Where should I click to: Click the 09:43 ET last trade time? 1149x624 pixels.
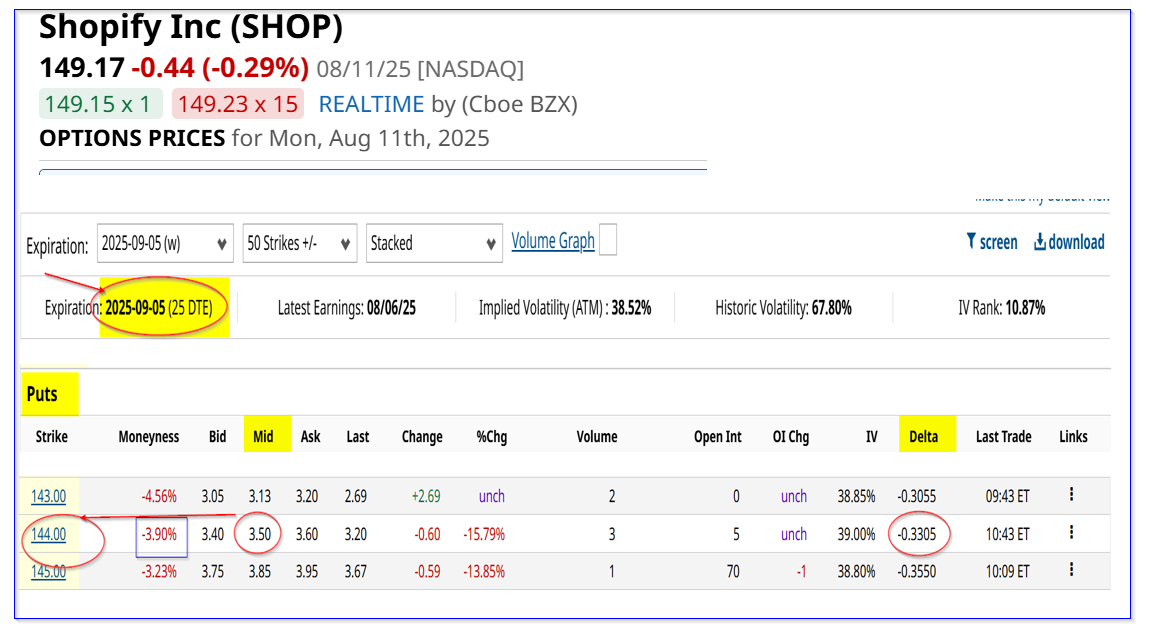[x=1008, y=497]
